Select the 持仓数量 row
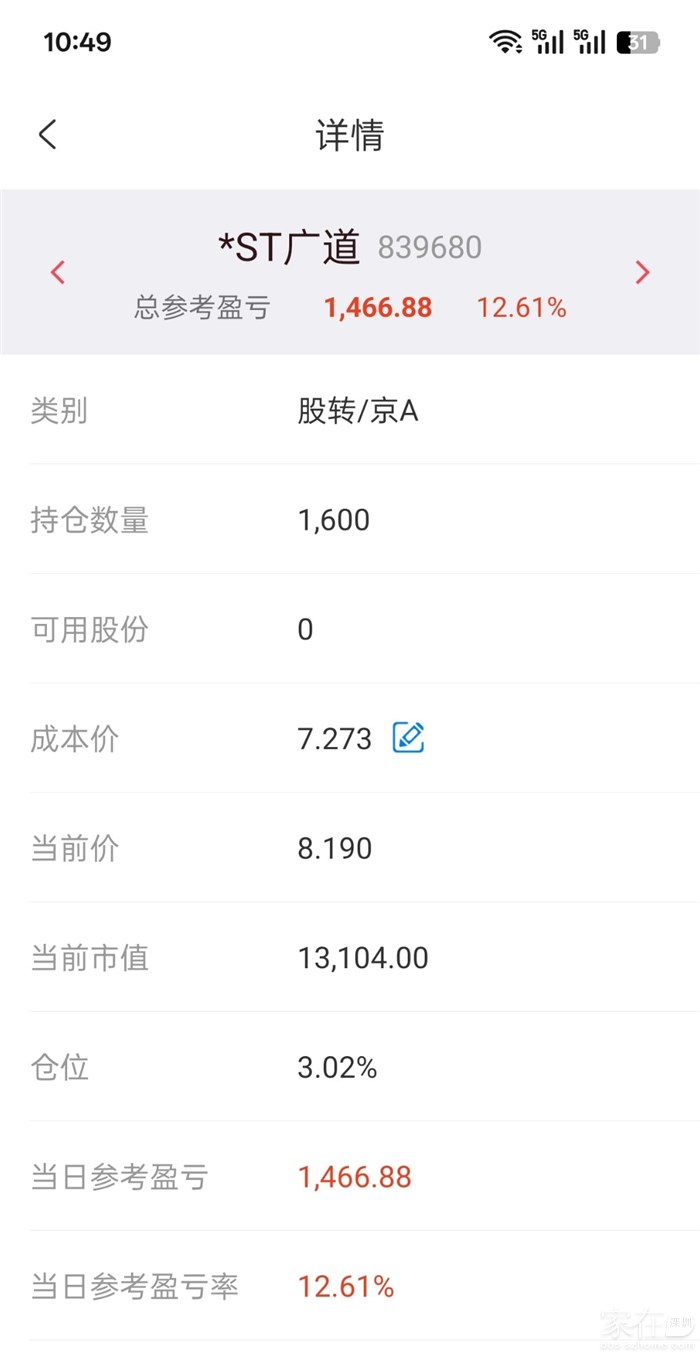The image size is (700, 1353). coord(350,520)
